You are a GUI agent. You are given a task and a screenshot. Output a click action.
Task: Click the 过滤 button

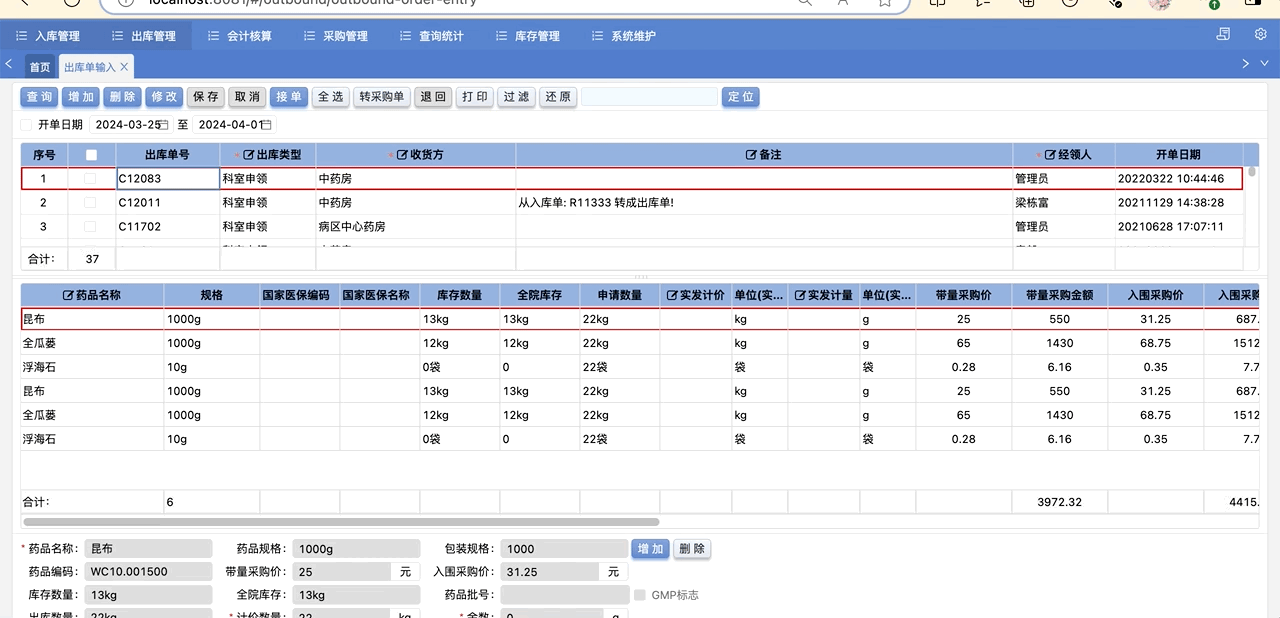[517, 97]
